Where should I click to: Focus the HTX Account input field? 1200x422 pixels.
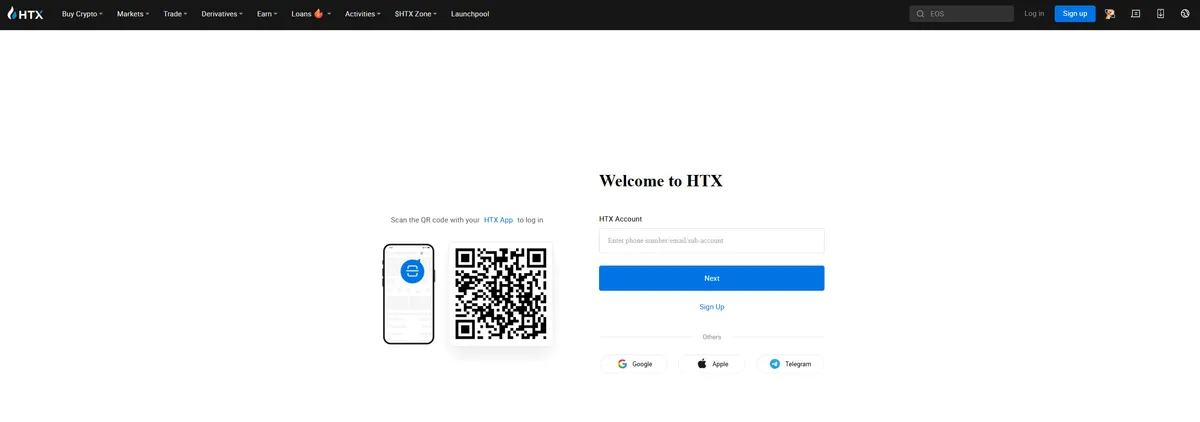point(711,241)
